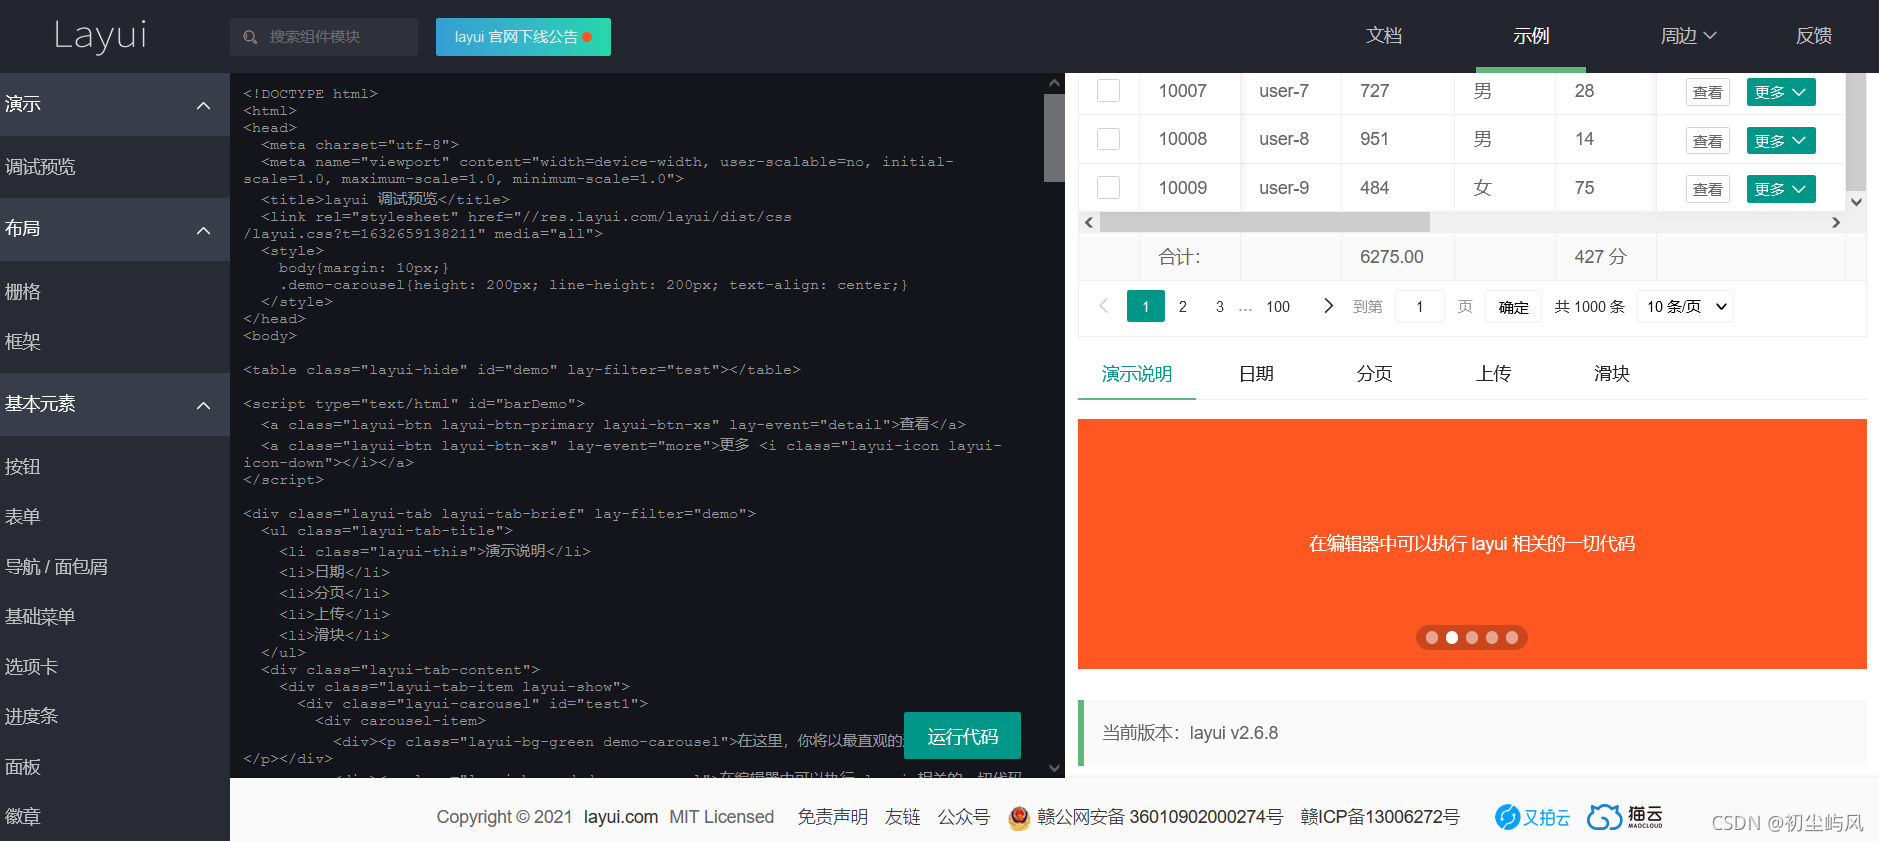Go to previous page arrow in pagination
This screenshot has height=841, width=1879.
point(1104,306)
